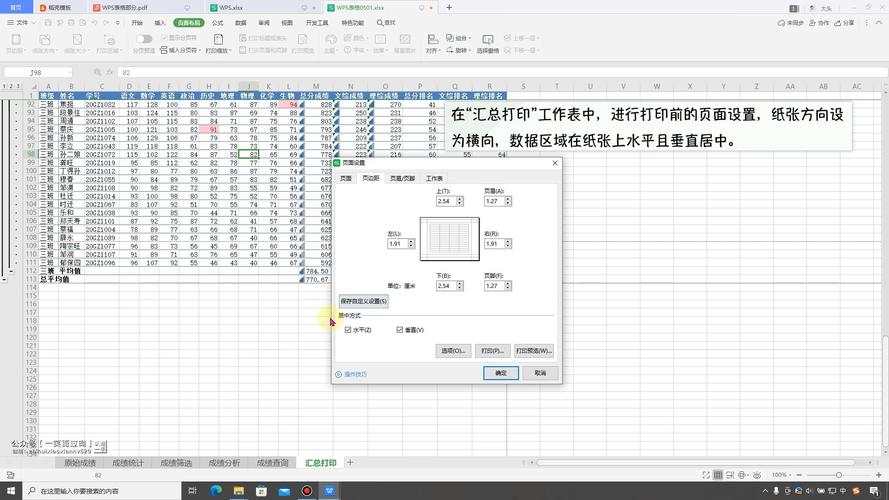The height and width of the screenshot is (500, 889).
Task: Switch to full screen view in status bar
Action: tap(706, 475)
